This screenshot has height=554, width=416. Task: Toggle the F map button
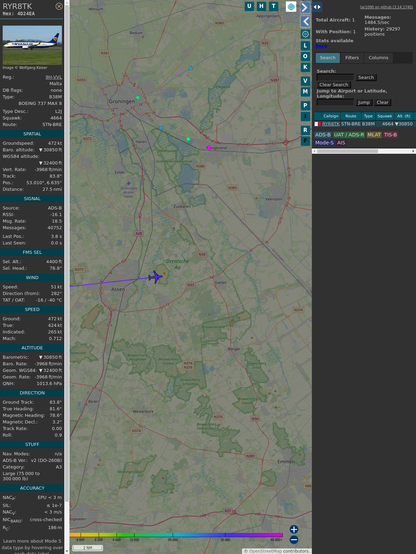click(305, 141)
